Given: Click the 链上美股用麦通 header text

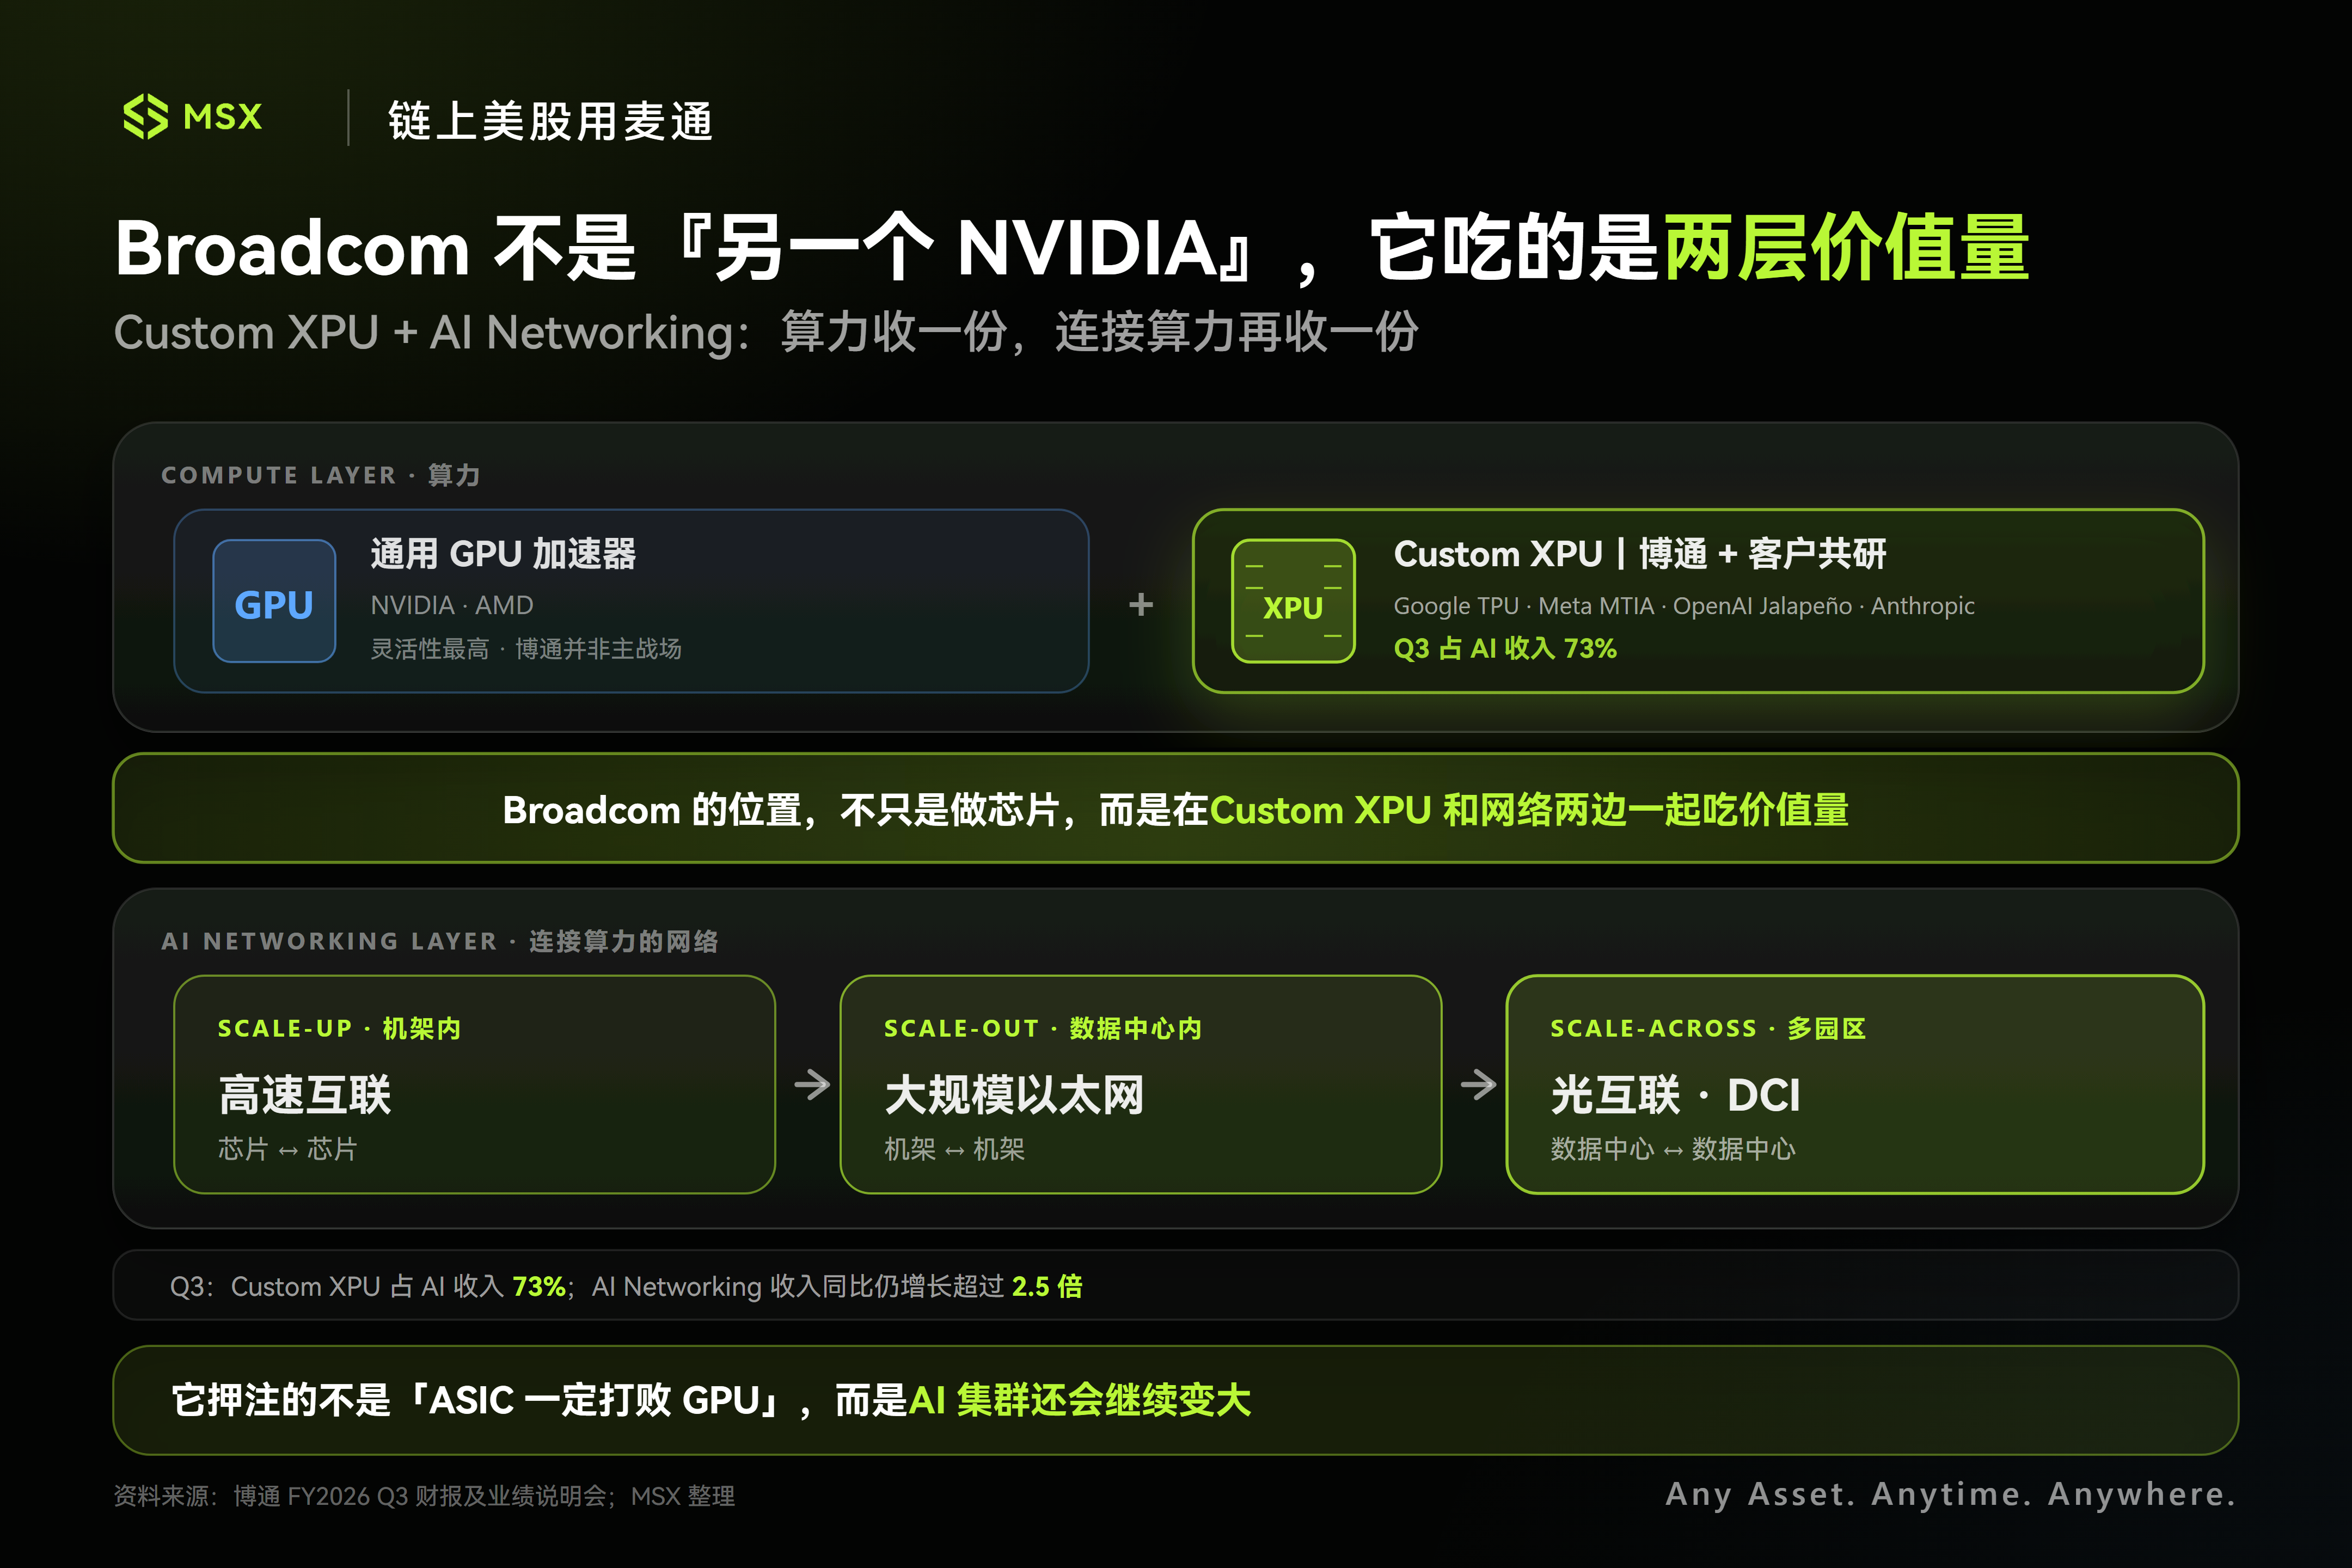Looking at the screenshot, I should pyautogui.click(x=551, y=121).
